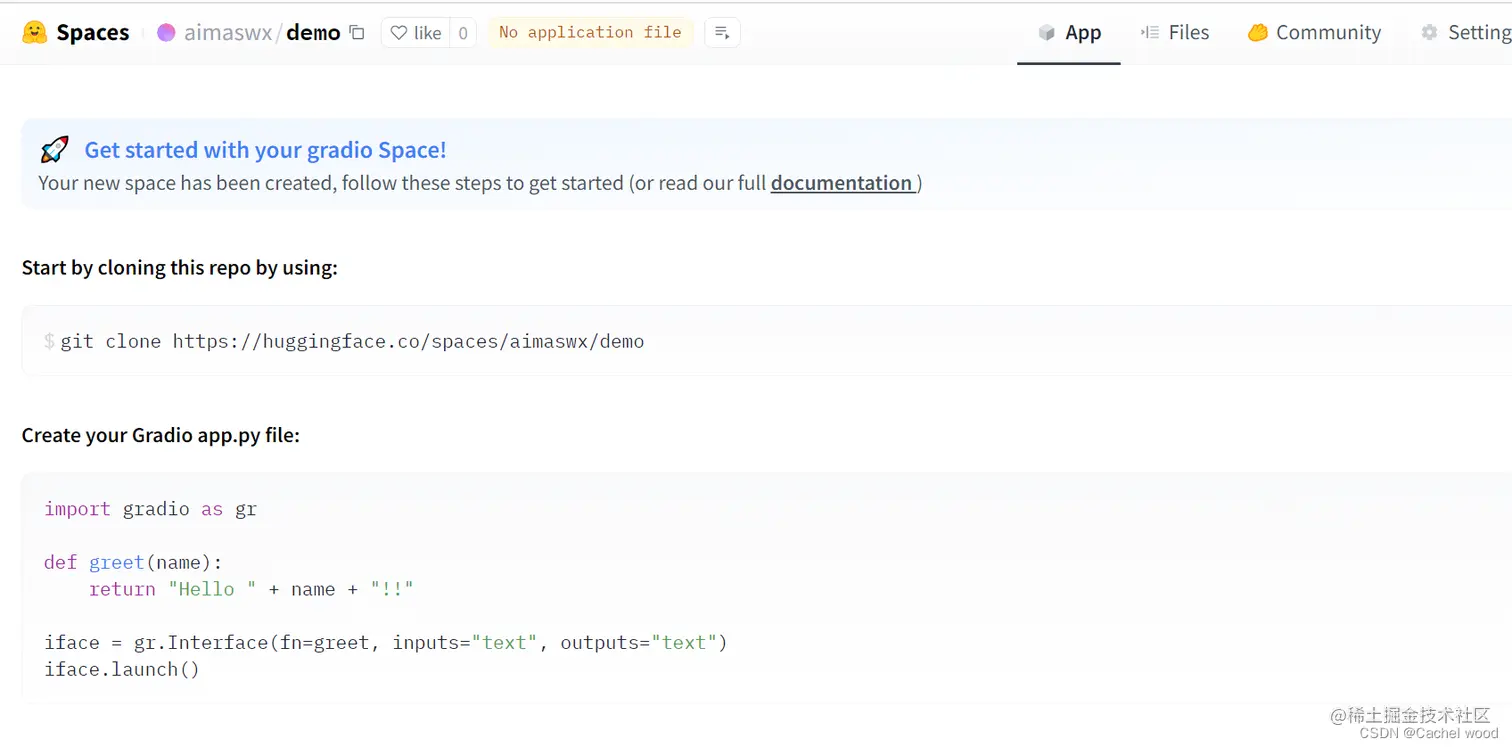Open the logs list icon button

722,33
